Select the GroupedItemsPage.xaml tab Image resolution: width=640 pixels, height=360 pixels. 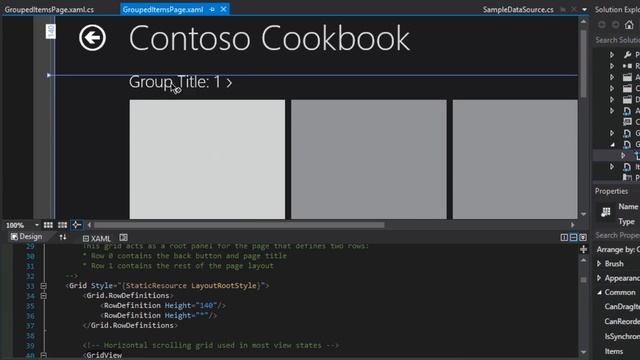coord(163,10)
